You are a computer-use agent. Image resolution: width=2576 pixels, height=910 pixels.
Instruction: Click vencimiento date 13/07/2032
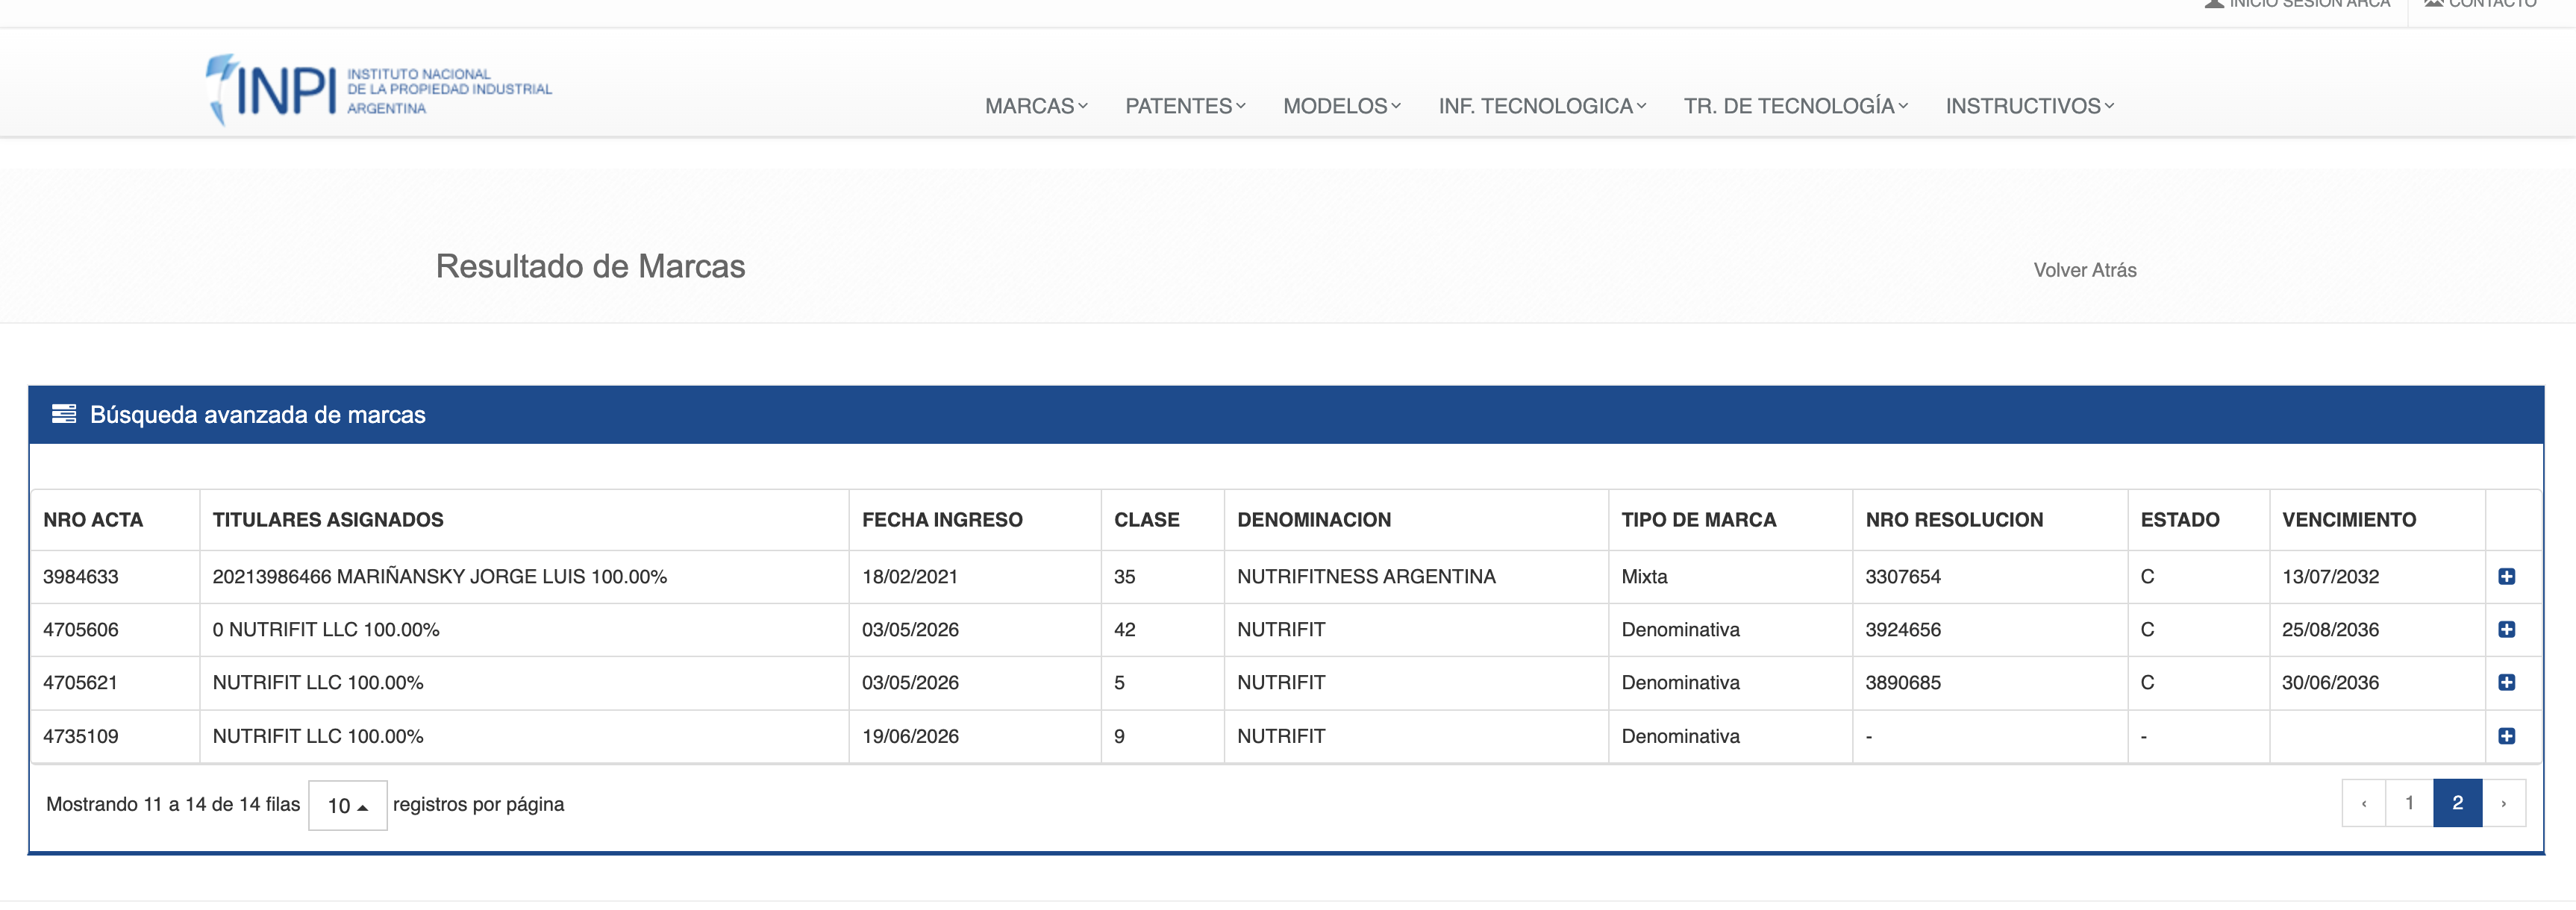tap(2330, 577)
